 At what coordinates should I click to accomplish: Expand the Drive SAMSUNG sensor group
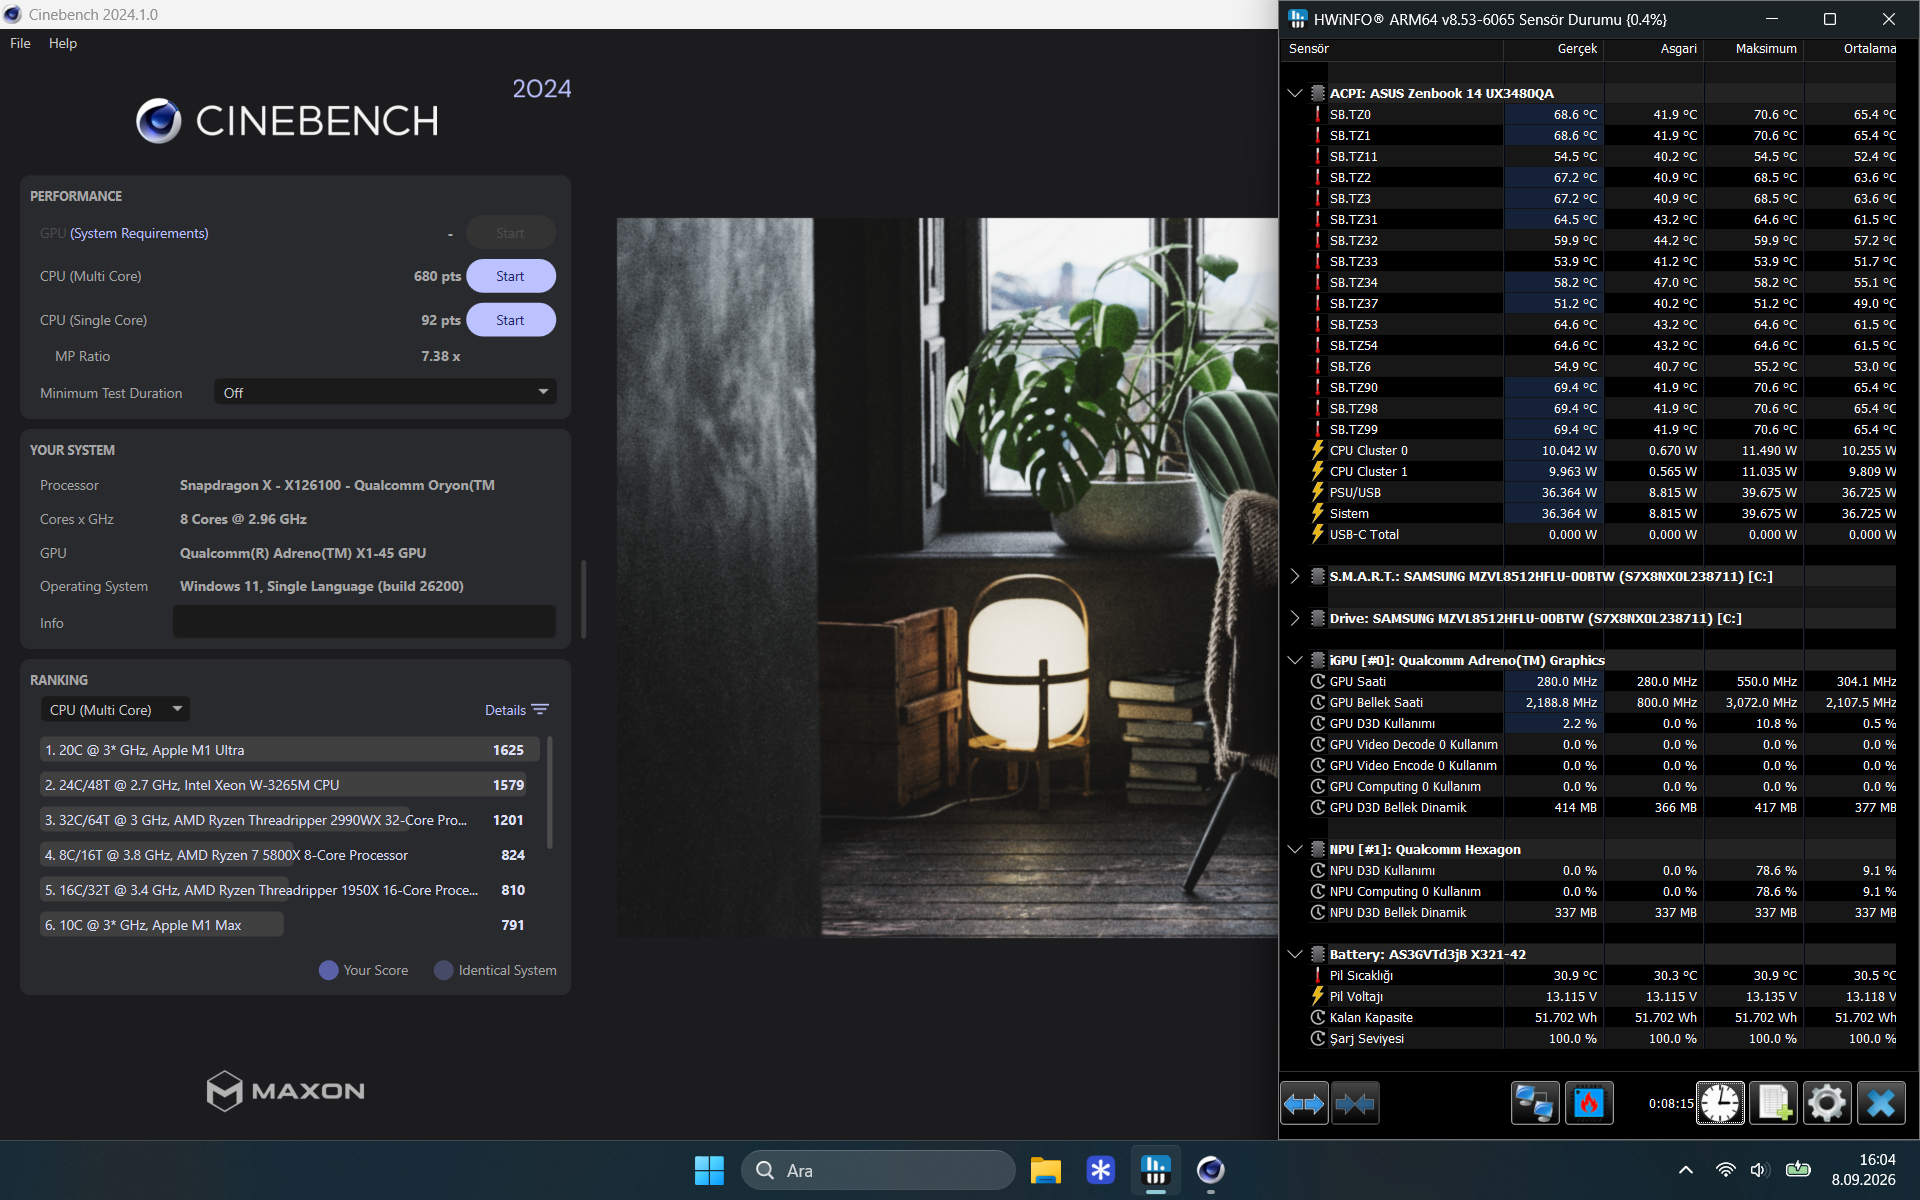point(1295,618)
